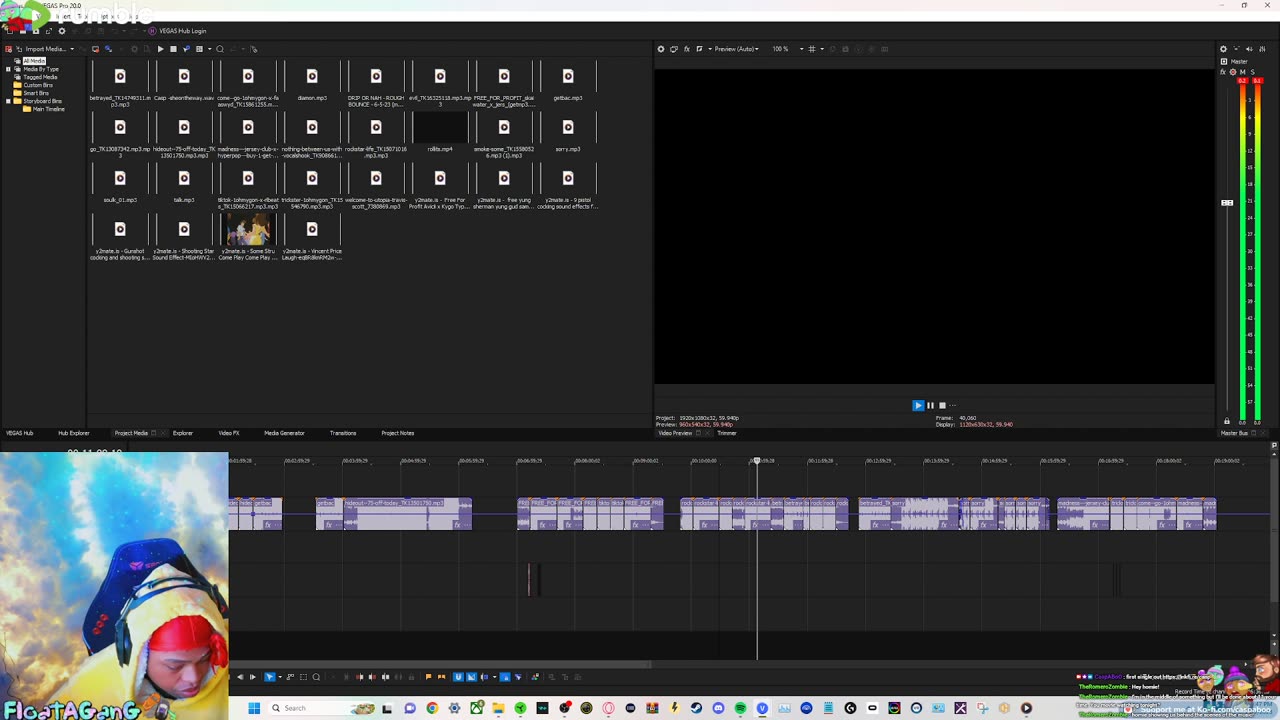Click timeline playhead marker on ruler

click(x=757, y=461)
